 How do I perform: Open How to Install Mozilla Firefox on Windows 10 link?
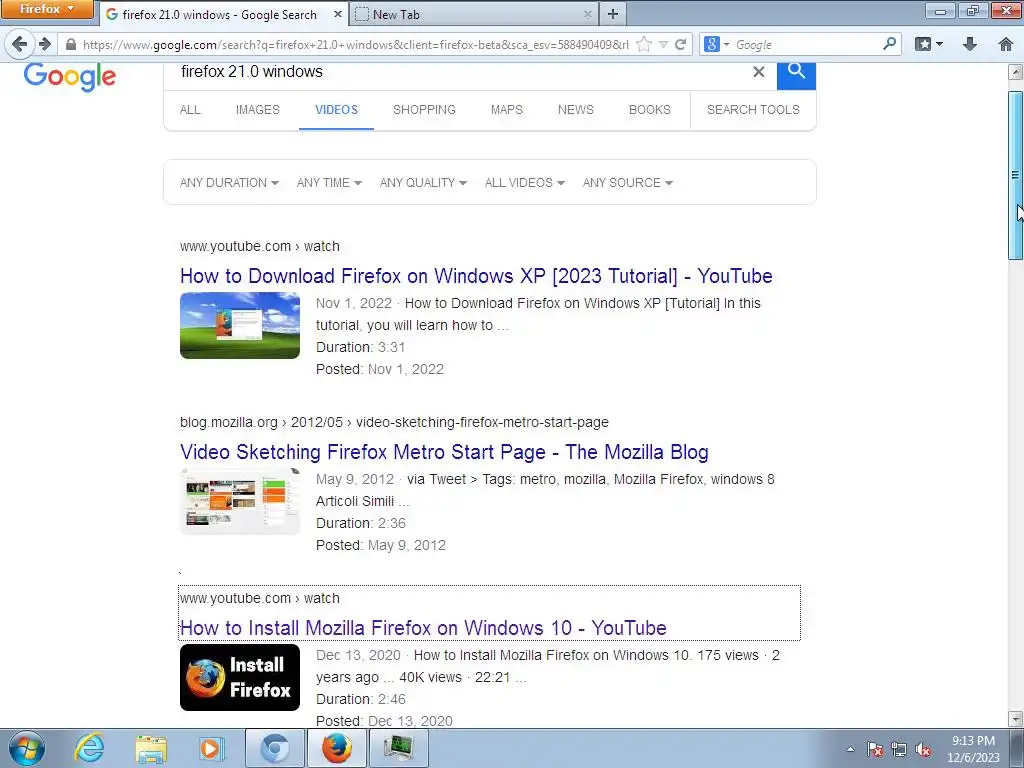pyautogui.click(x=423, y=628)
